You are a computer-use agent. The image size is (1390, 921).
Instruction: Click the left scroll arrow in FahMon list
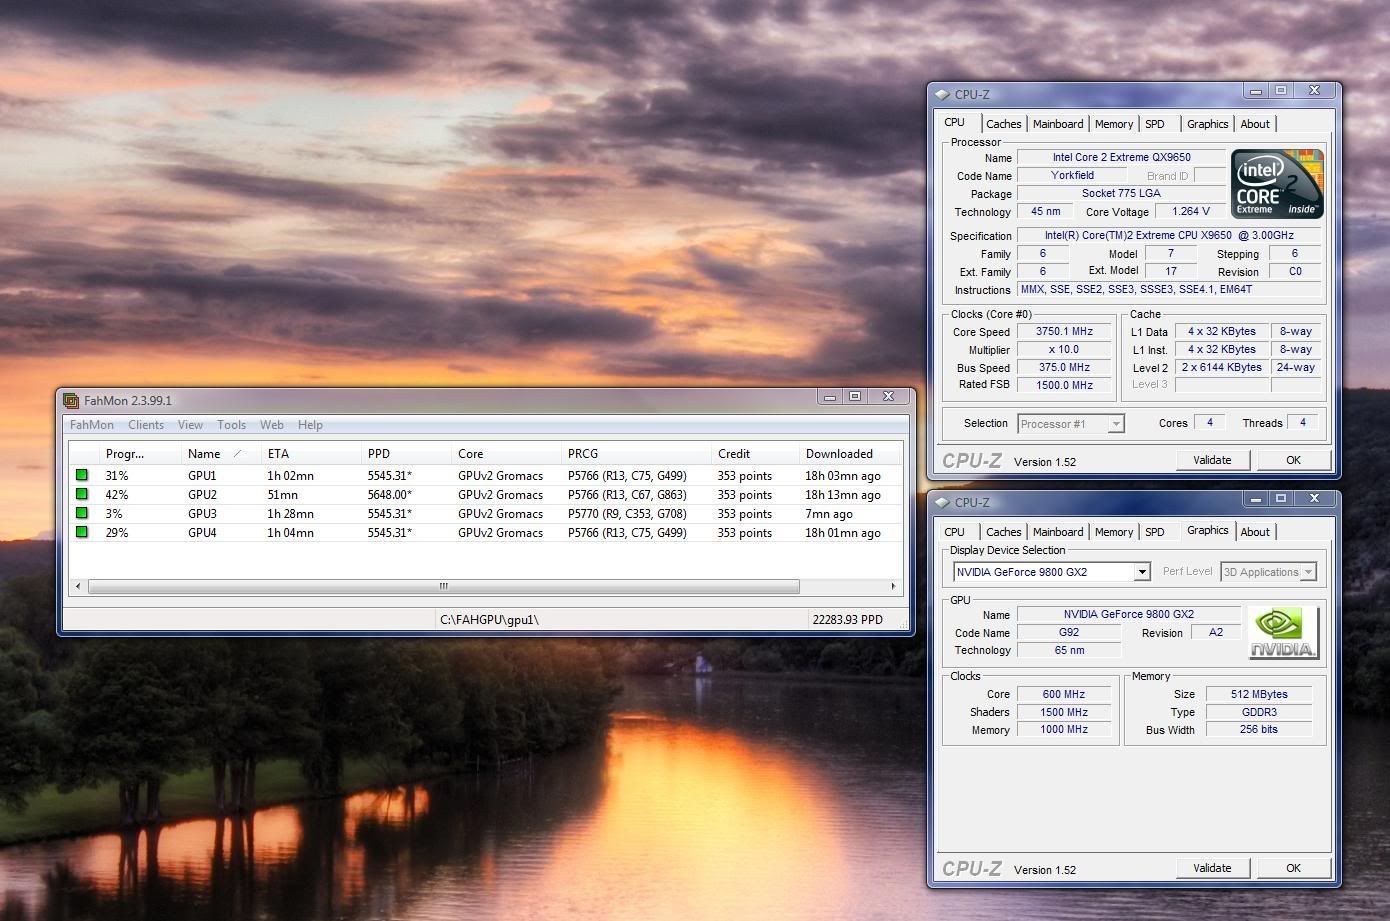[79, 586]
